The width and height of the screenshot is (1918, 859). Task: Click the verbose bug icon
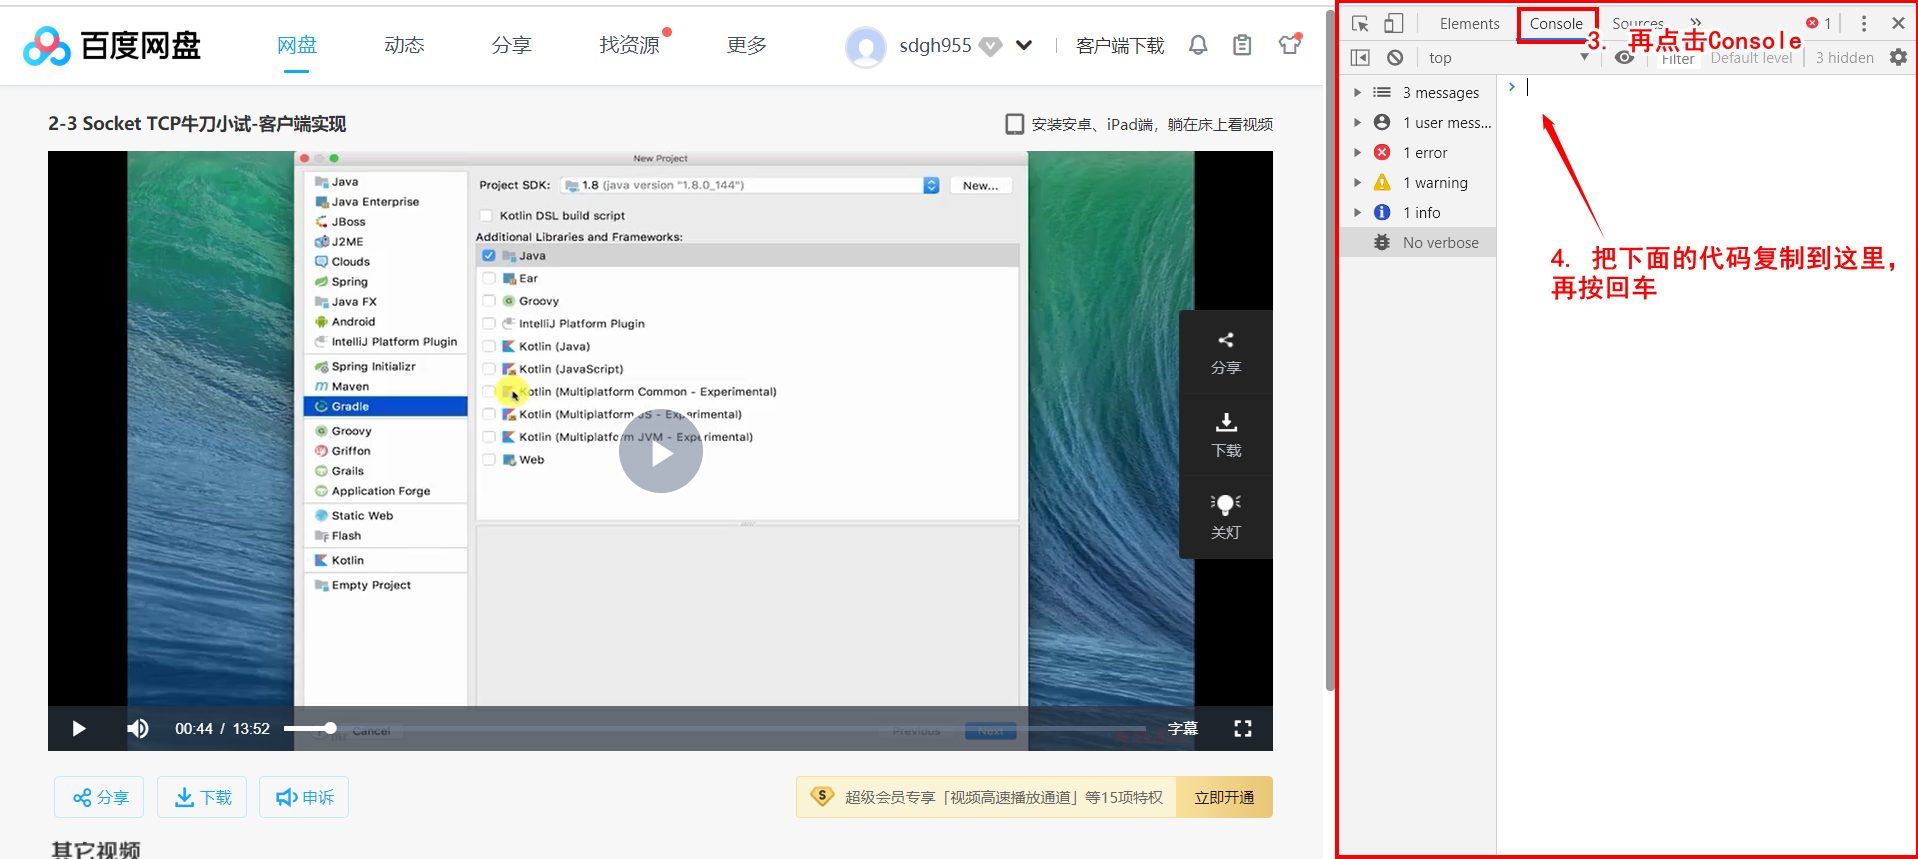[x=1382, y=242]
